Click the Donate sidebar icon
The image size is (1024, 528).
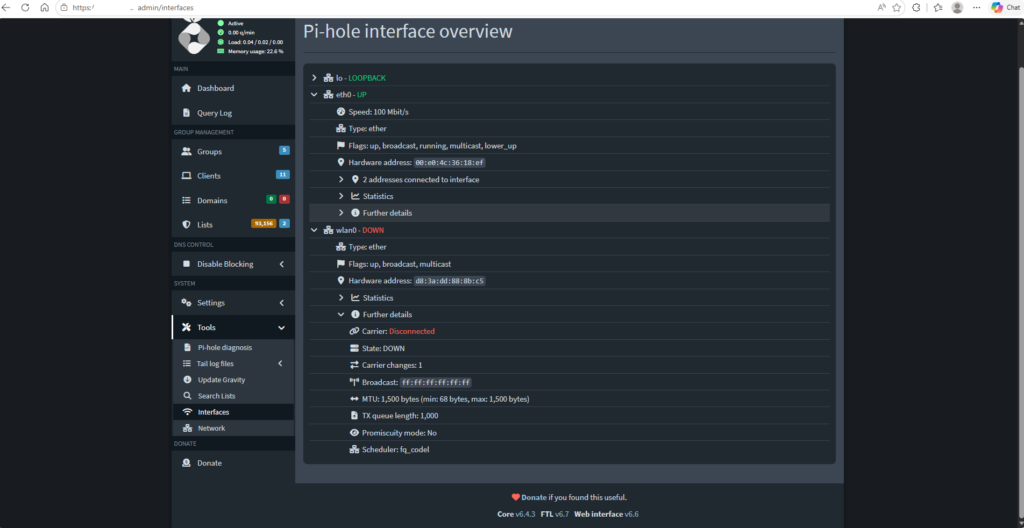tap(186, 463)
